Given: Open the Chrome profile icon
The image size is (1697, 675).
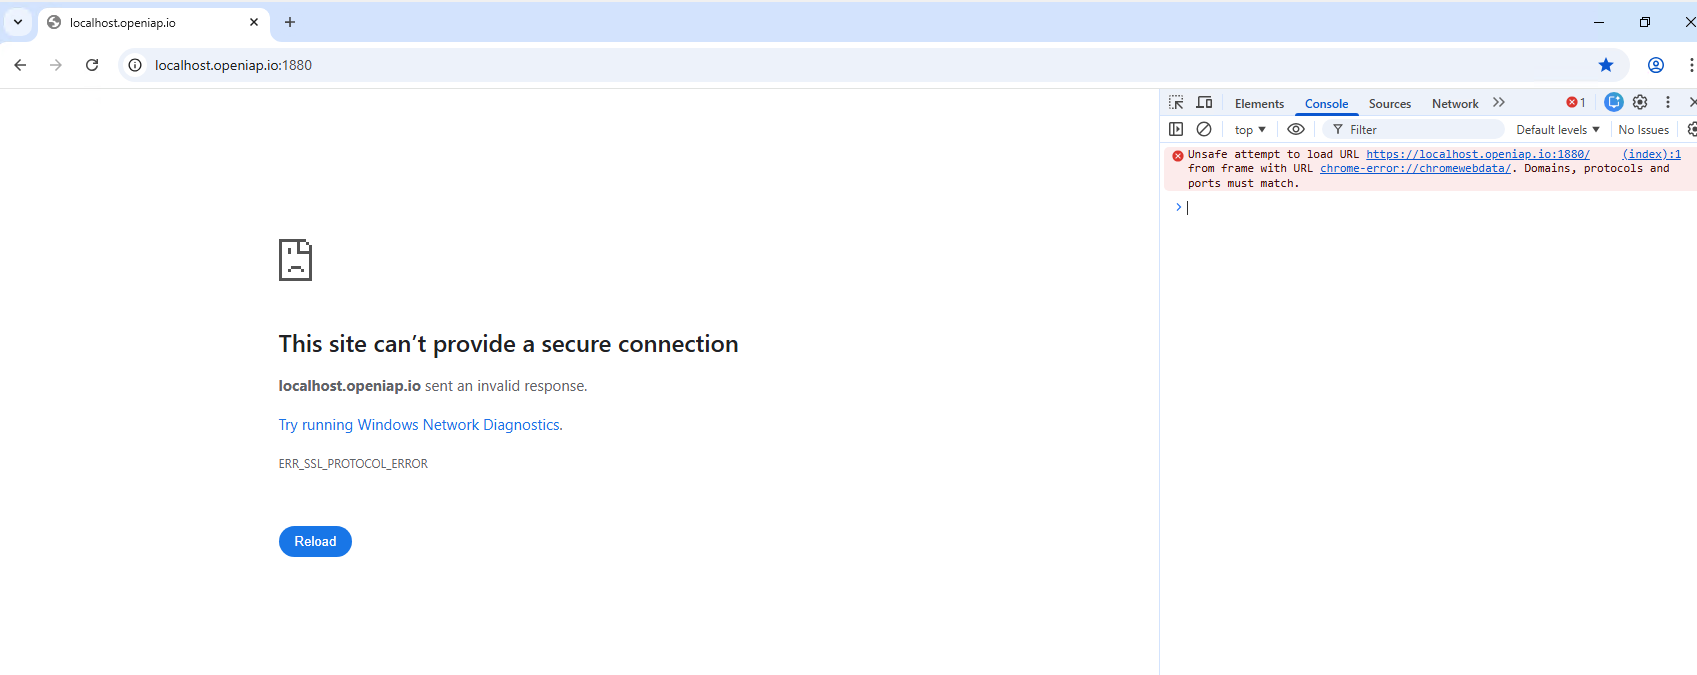Looking at the screenshot, I should [x=1656, y=65].
